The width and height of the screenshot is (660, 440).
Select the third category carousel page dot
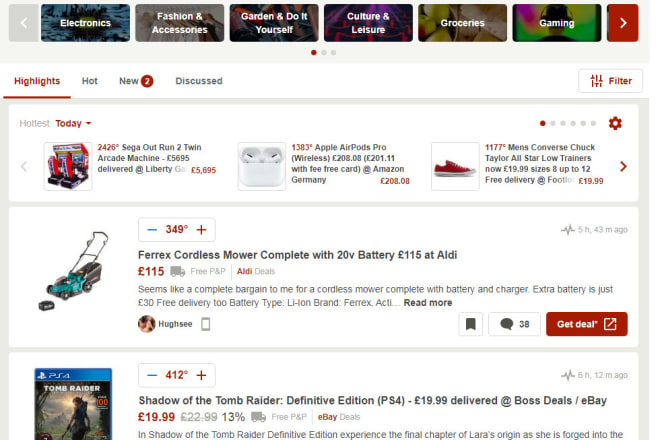(x=333, y=53)
